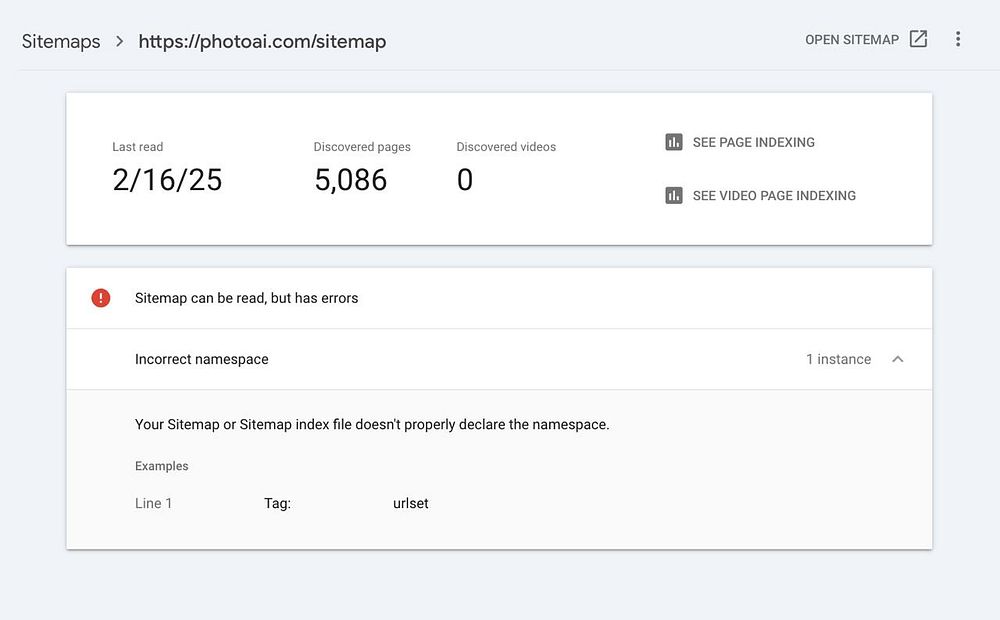Click the OPEN SITEMAP button text

click(x=852, y=40)
